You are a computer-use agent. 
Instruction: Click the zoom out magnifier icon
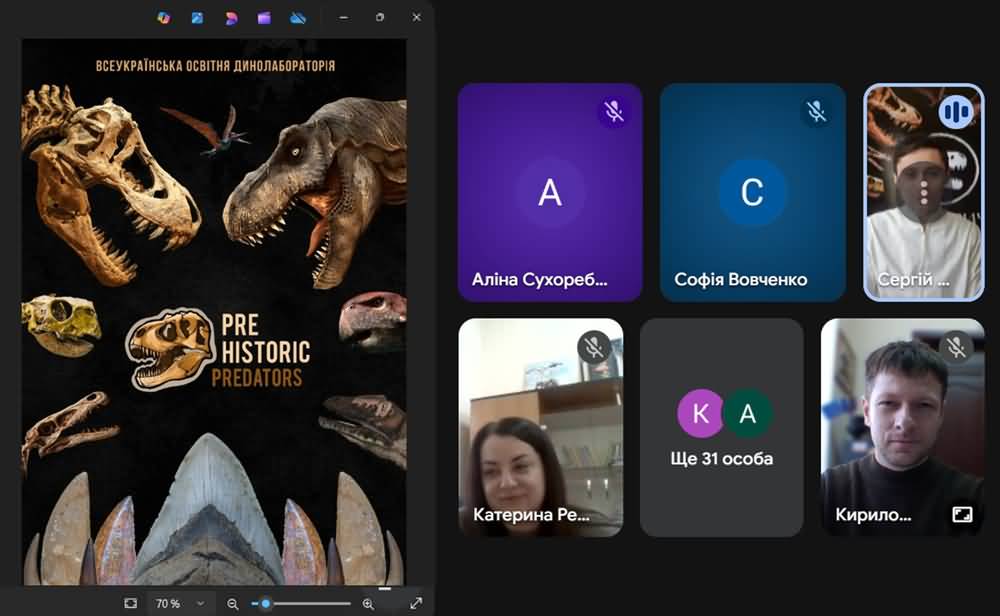[x=233, y=603]
